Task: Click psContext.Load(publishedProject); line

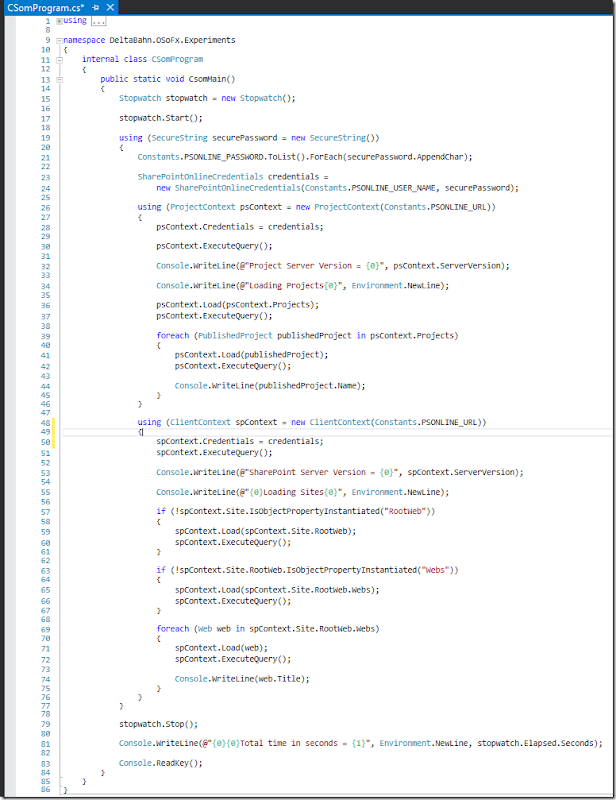Action: point(252,355)
